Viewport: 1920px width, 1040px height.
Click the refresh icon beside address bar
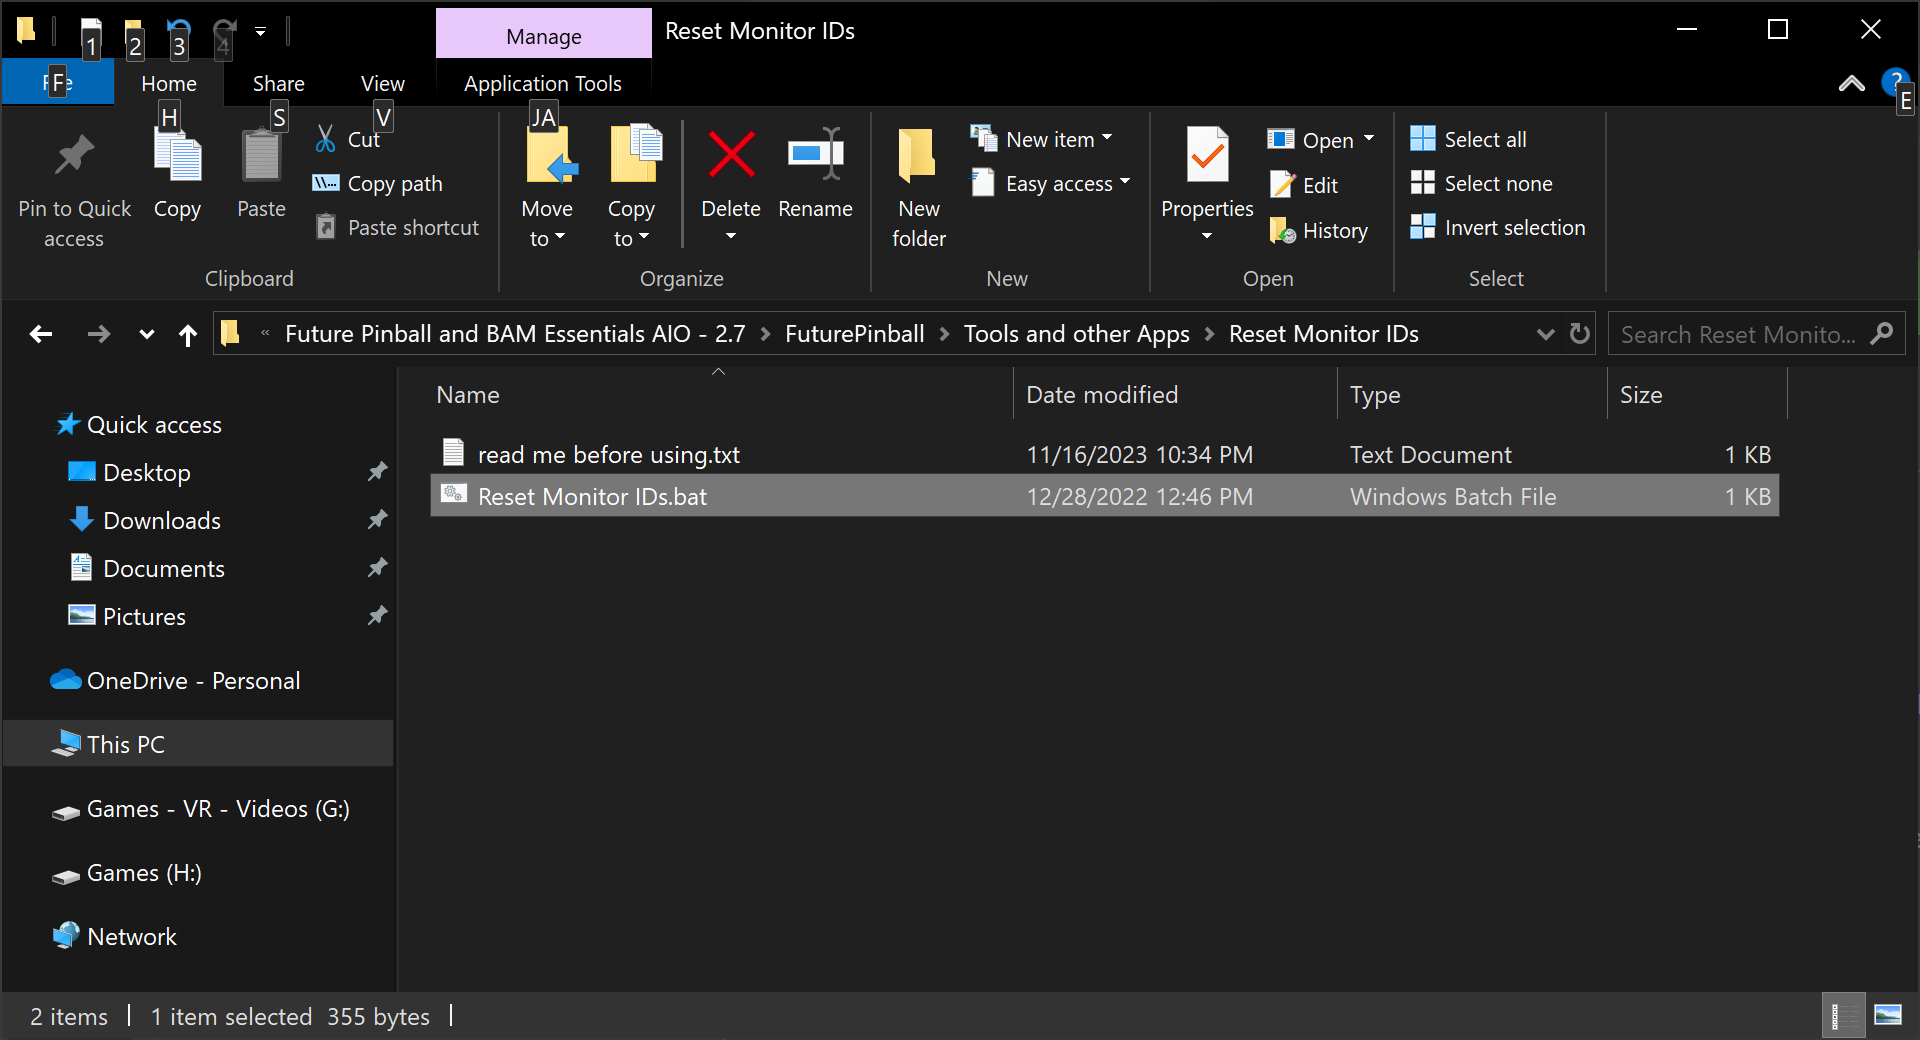click(x=1579, y=334)
